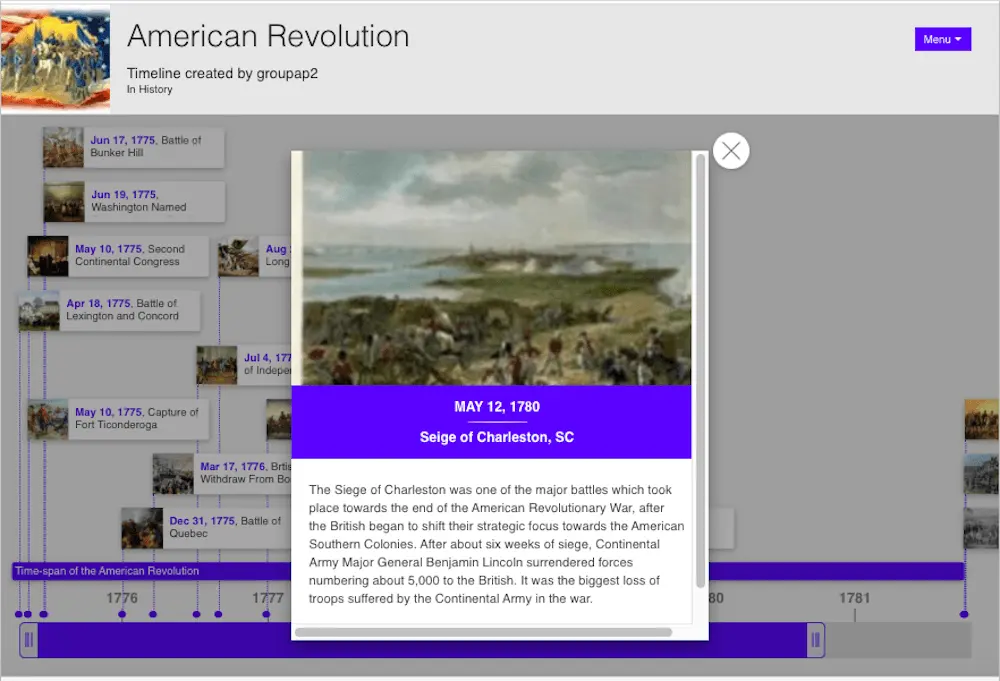This screenshot has height=681, width=1000.
Task: Open the Battle of Bunker Hill event
Action: coord(133,147)
